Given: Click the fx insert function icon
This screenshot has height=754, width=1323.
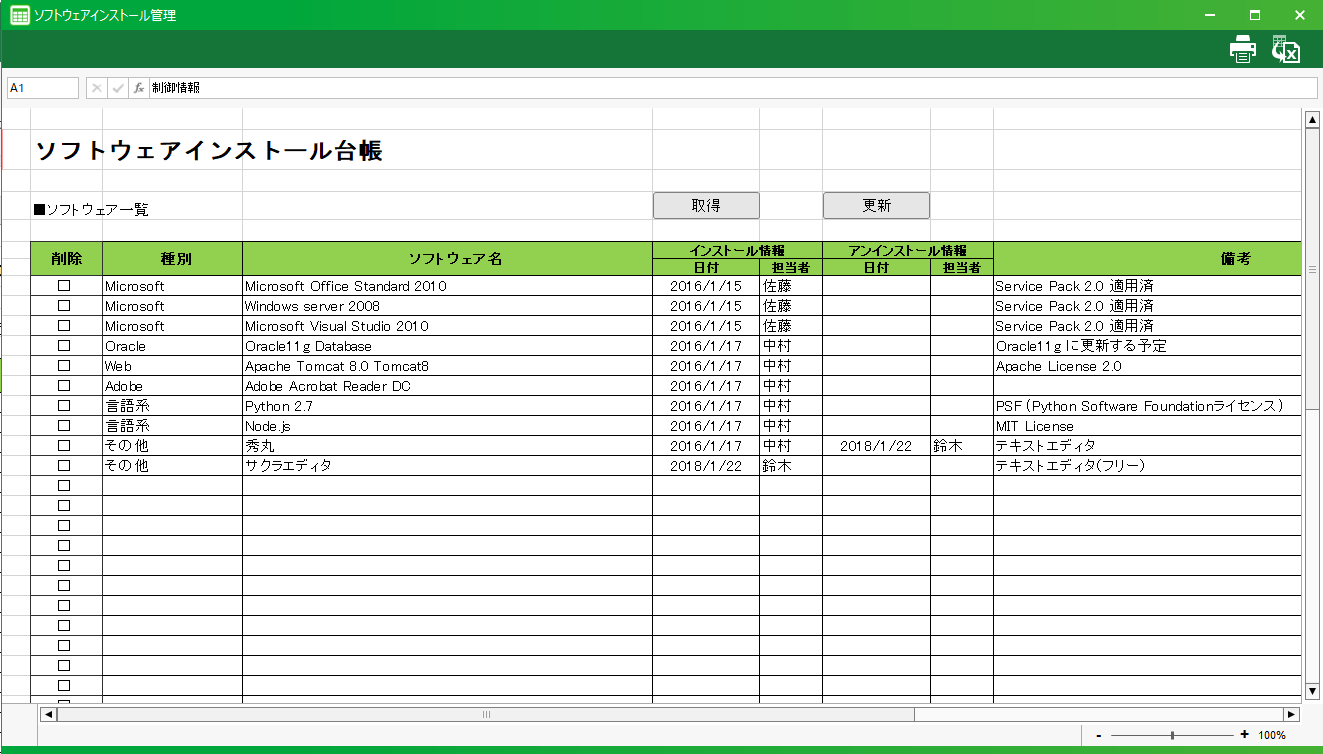Looking at the screenshot, I should click(x=139, y=88).
